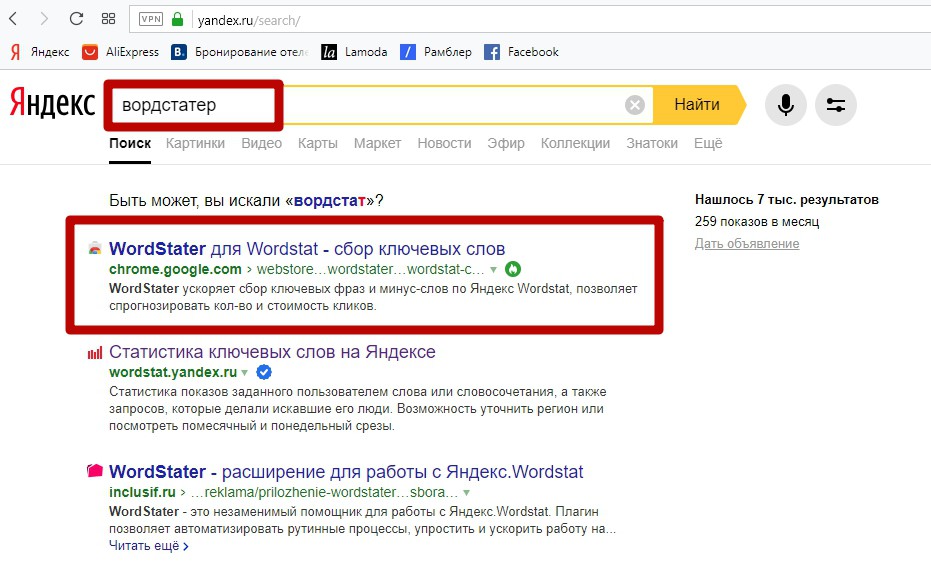Click the Найти search button
This screenshot has width=931, height=571.
pyautogui.click(x=698, y=105)
